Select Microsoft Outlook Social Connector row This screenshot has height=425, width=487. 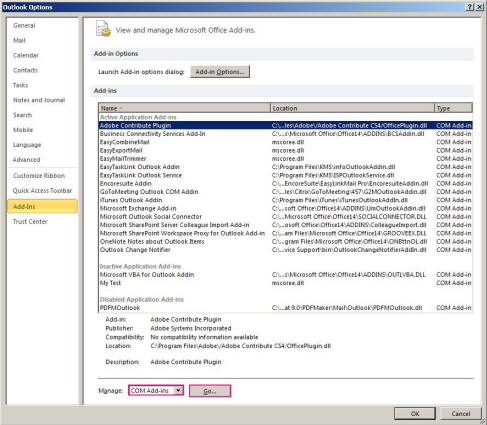point(285,217)
